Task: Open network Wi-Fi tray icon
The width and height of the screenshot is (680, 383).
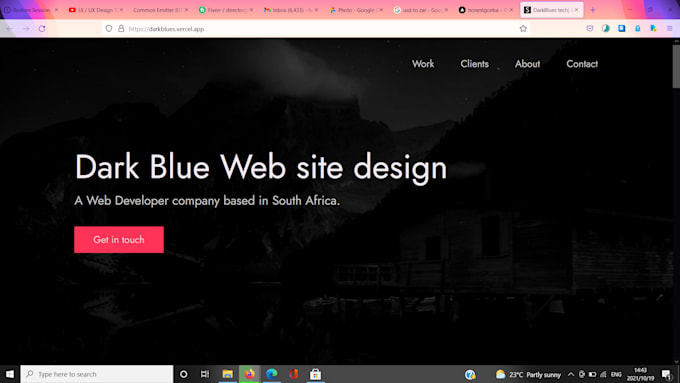Action: (x=603, y=374)
